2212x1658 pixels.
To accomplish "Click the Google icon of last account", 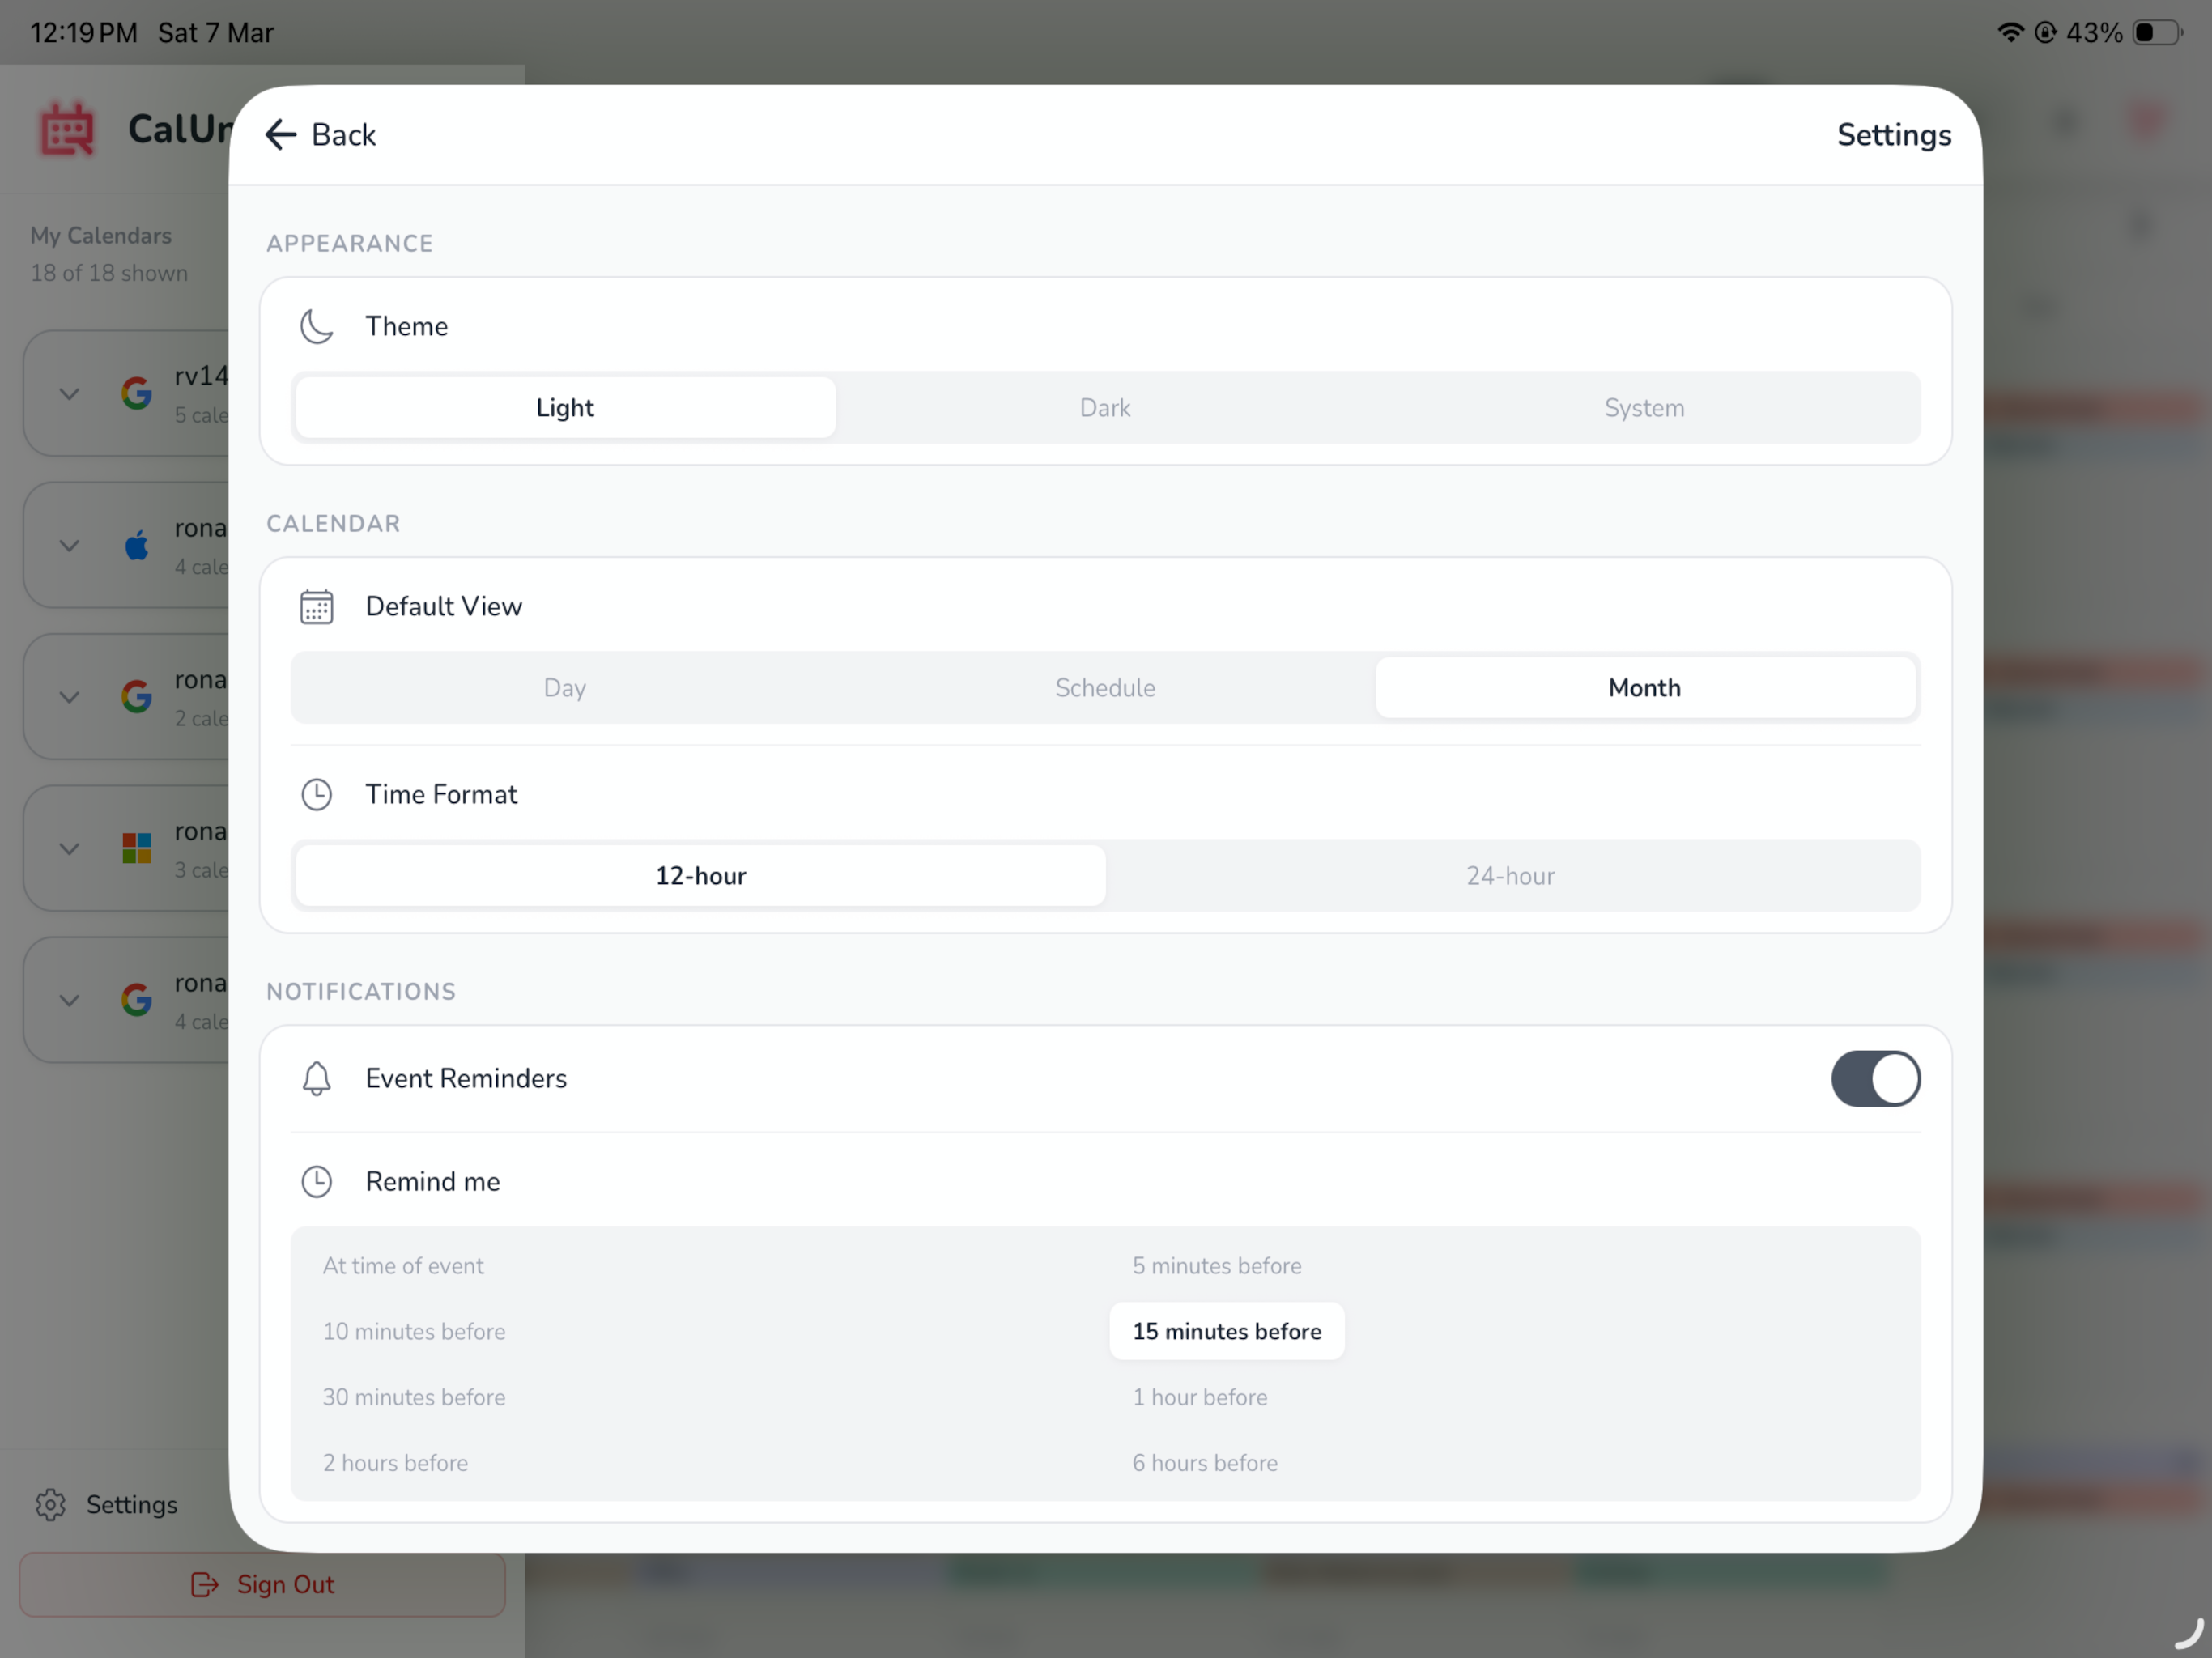I will click(x=137, y=1000).
